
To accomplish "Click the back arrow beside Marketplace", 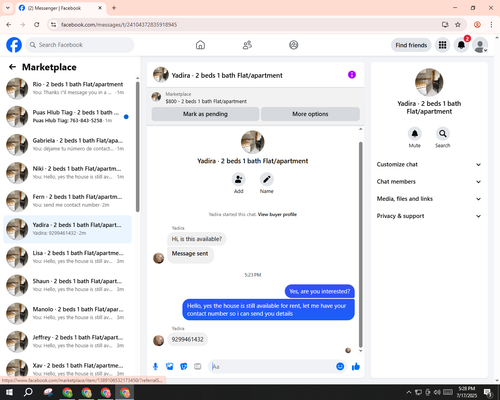I will [x=12, y=67].
